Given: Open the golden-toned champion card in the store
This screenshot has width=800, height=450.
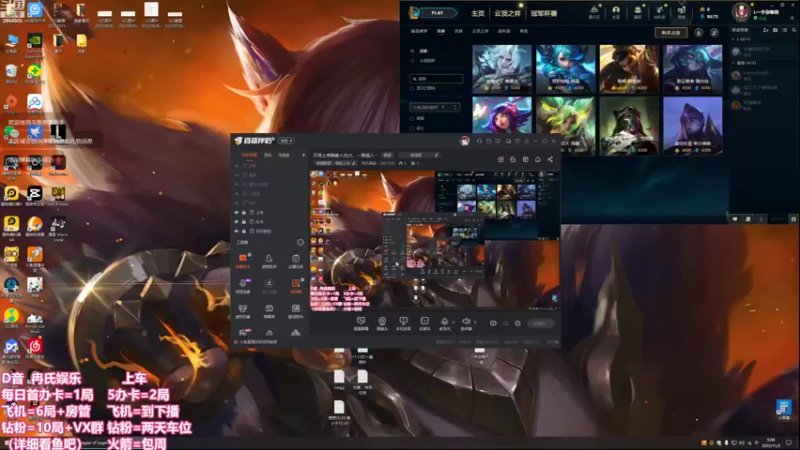Looking at the screenshot, I should pyautogui.click(x=629, y=68).
